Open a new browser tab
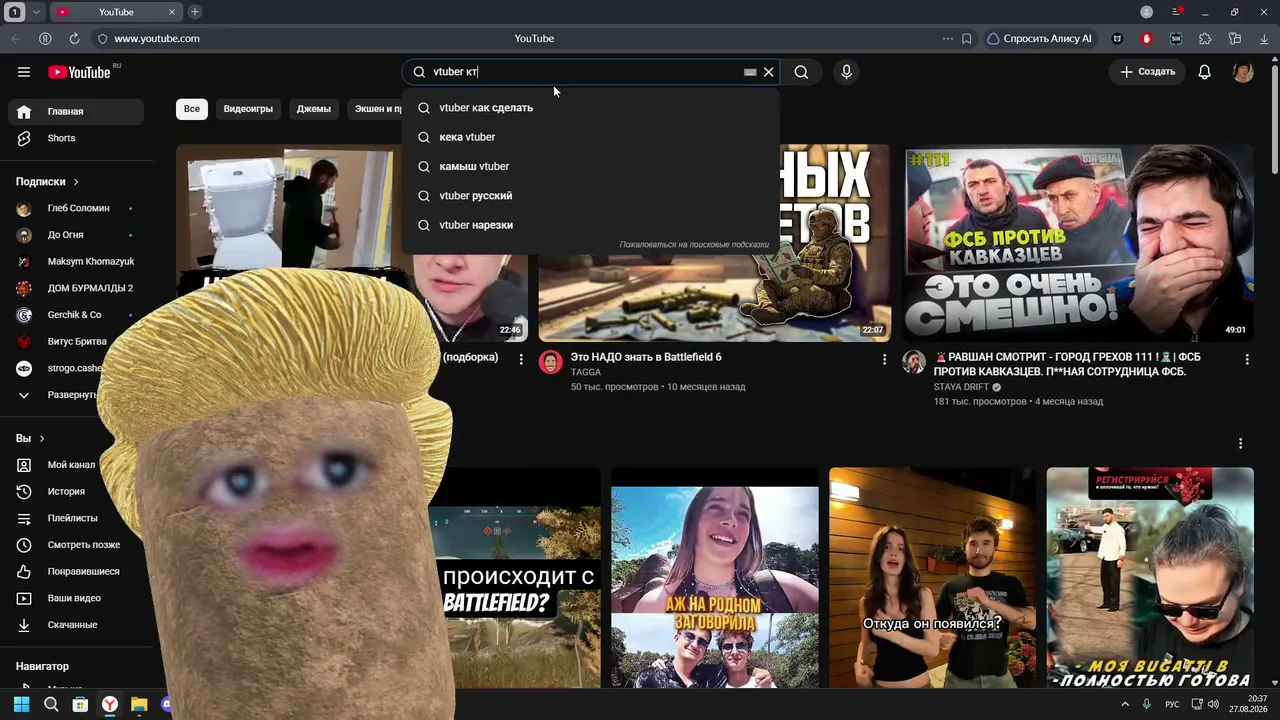 (x=195, y=12)
